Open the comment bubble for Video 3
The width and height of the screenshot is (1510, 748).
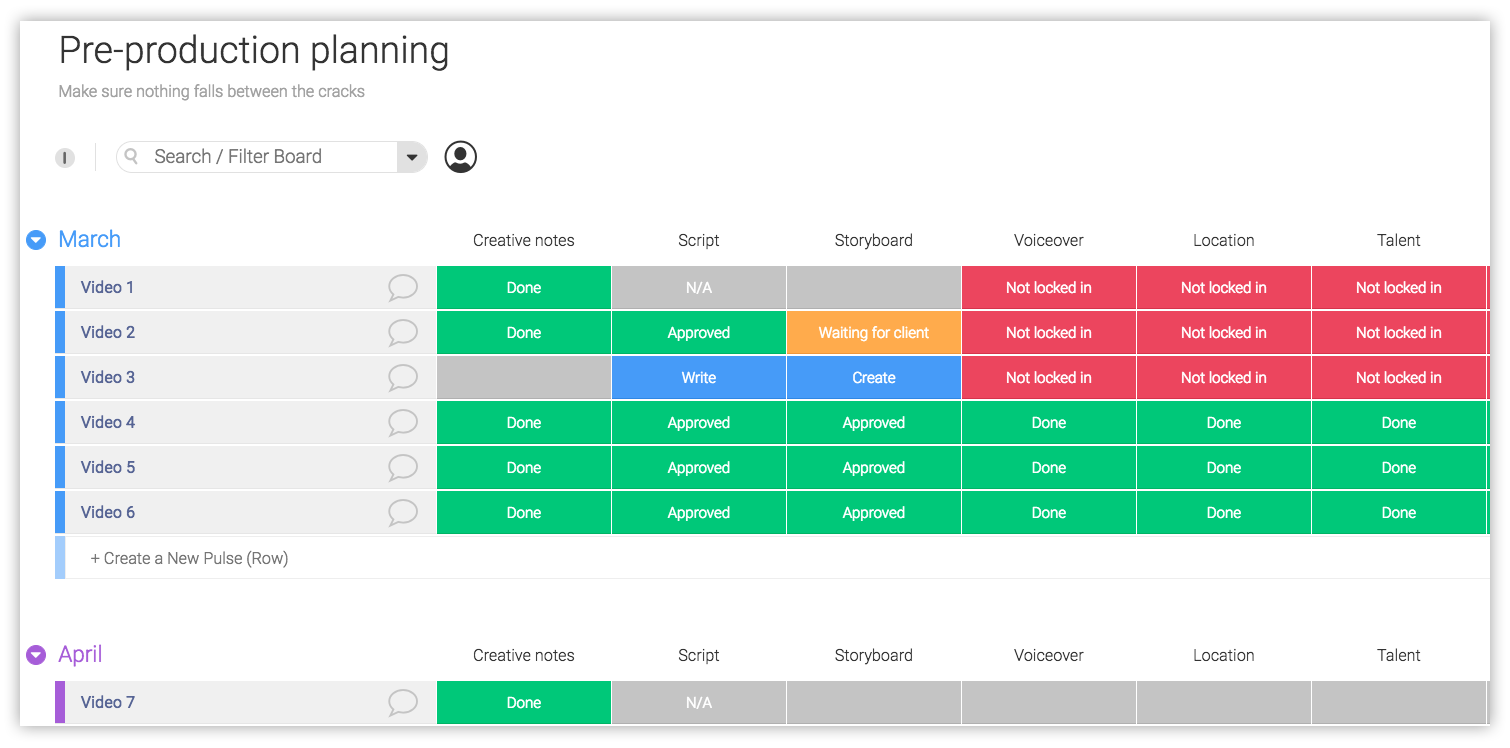point(402,378)
